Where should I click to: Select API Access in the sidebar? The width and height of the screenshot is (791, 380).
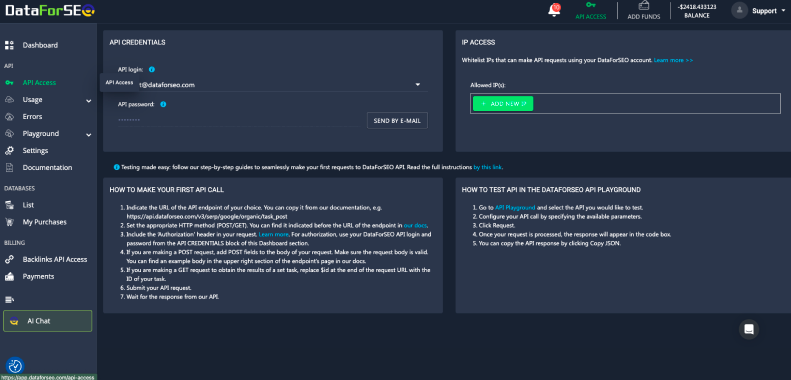coord(39,82)
